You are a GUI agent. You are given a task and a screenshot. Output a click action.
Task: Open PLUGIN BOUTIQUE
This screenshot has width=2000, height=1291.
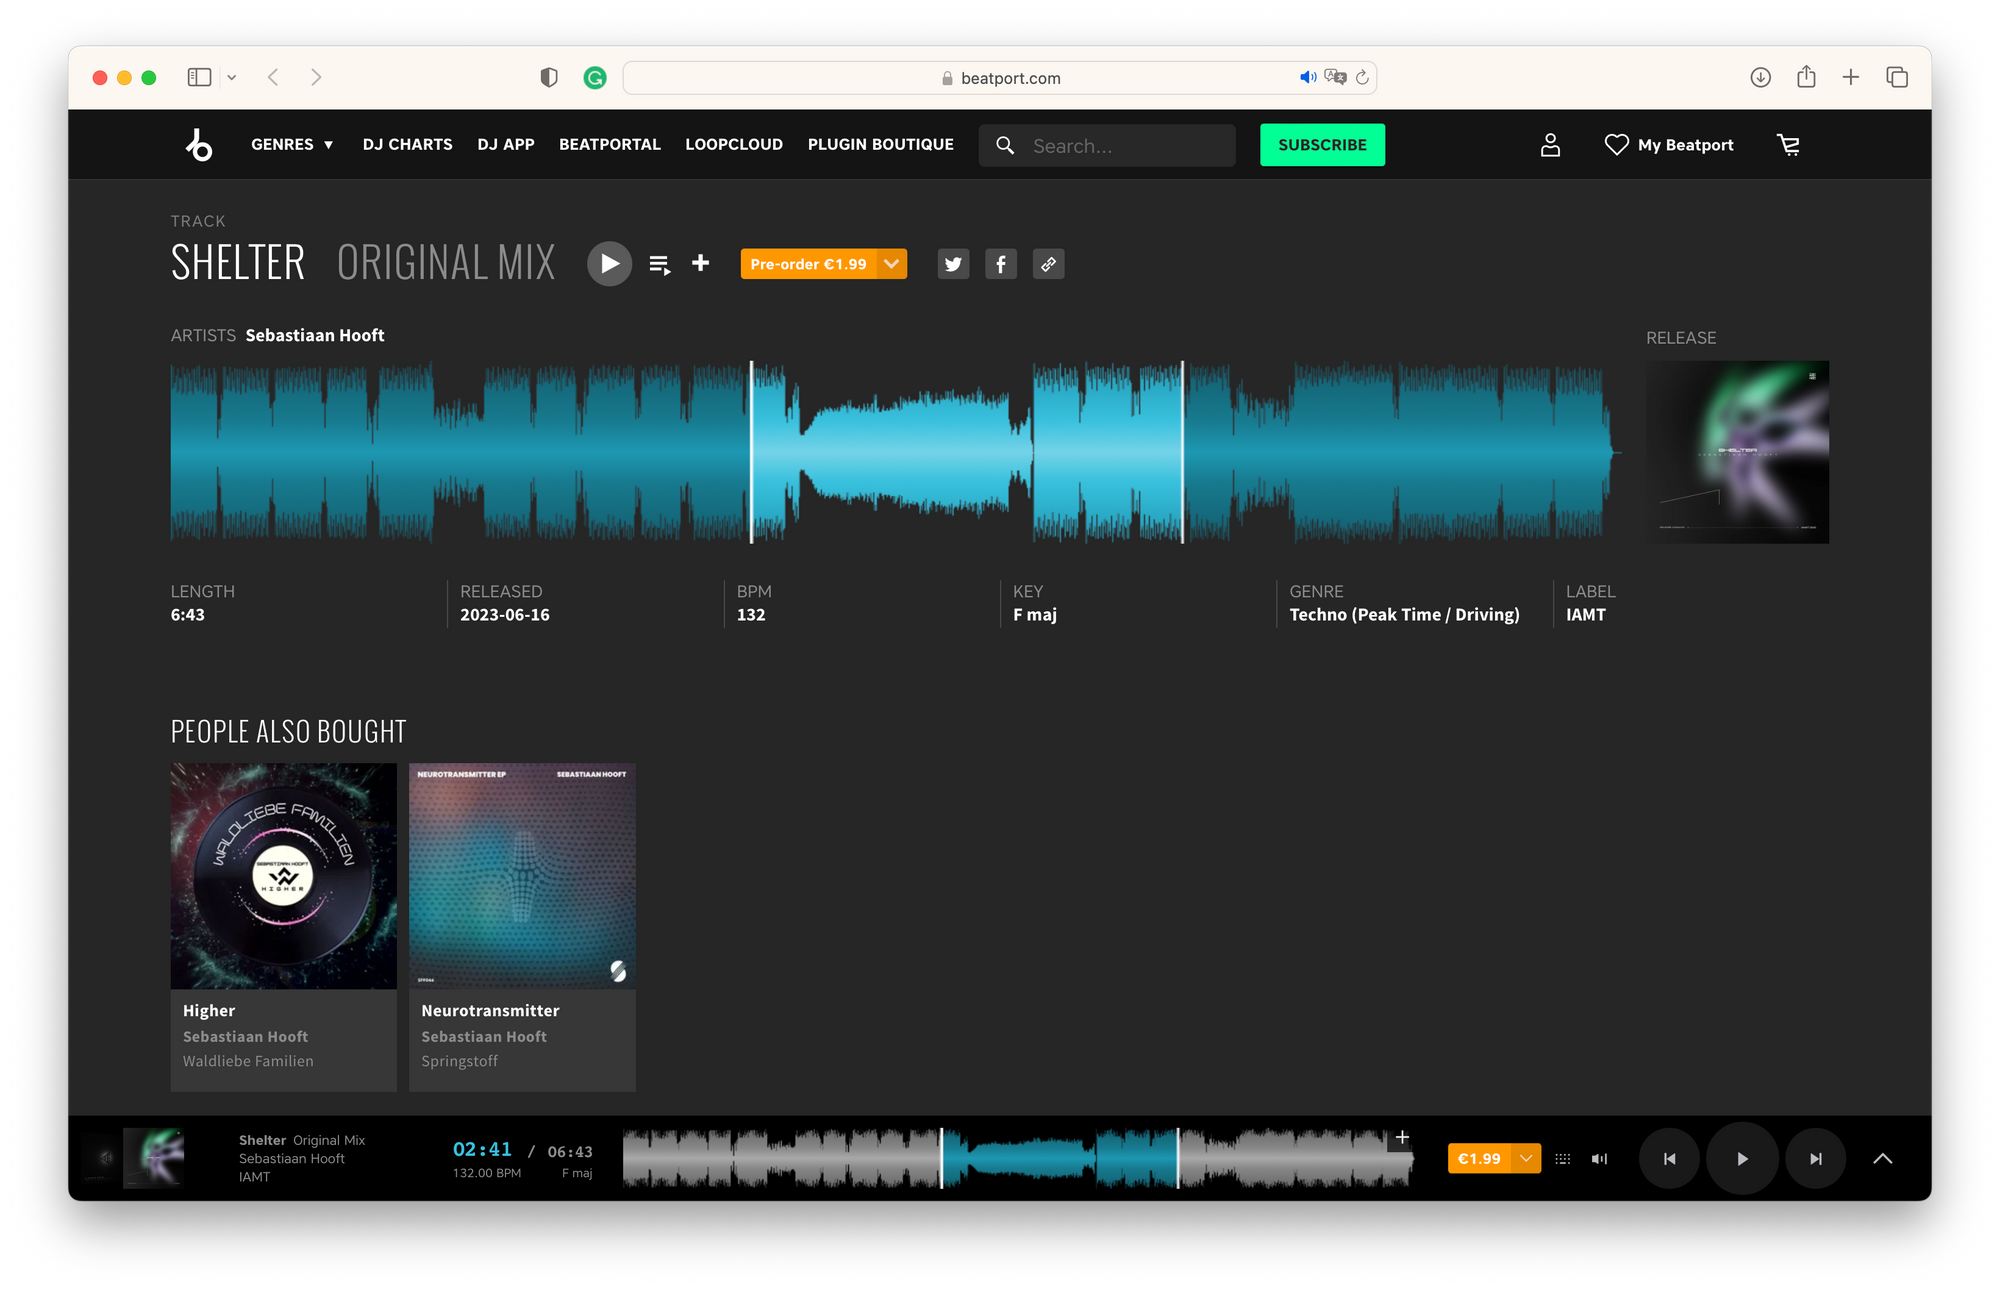(880, 145)
